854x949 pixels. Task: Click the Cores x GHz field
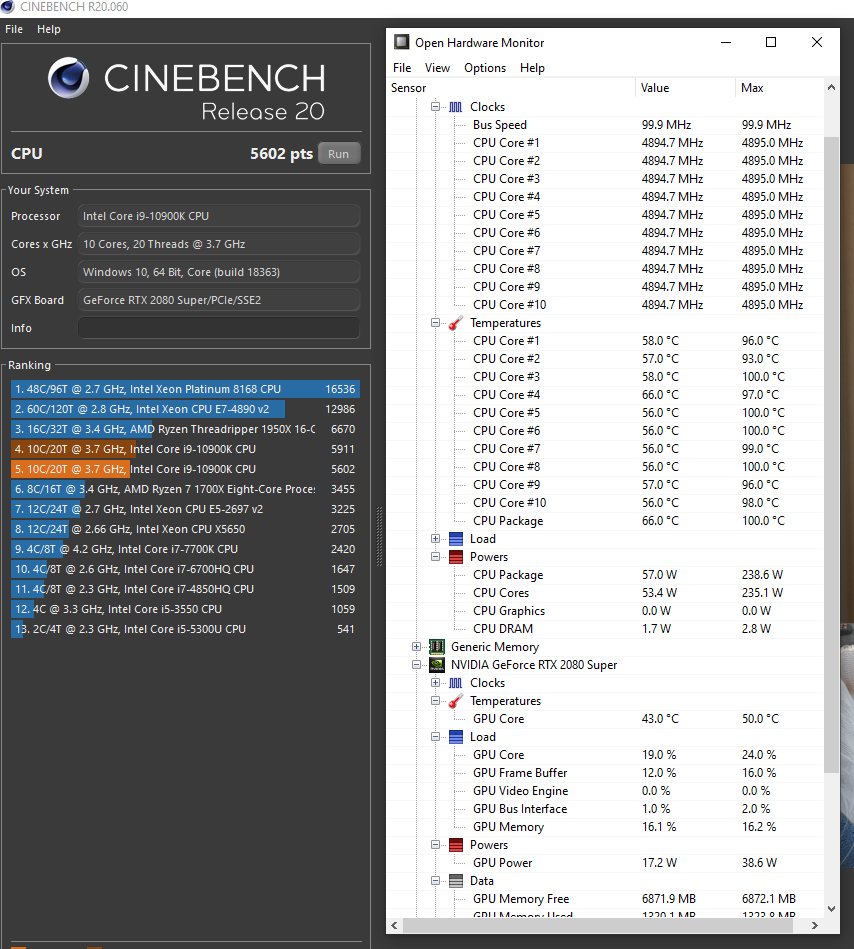[218, 244]
